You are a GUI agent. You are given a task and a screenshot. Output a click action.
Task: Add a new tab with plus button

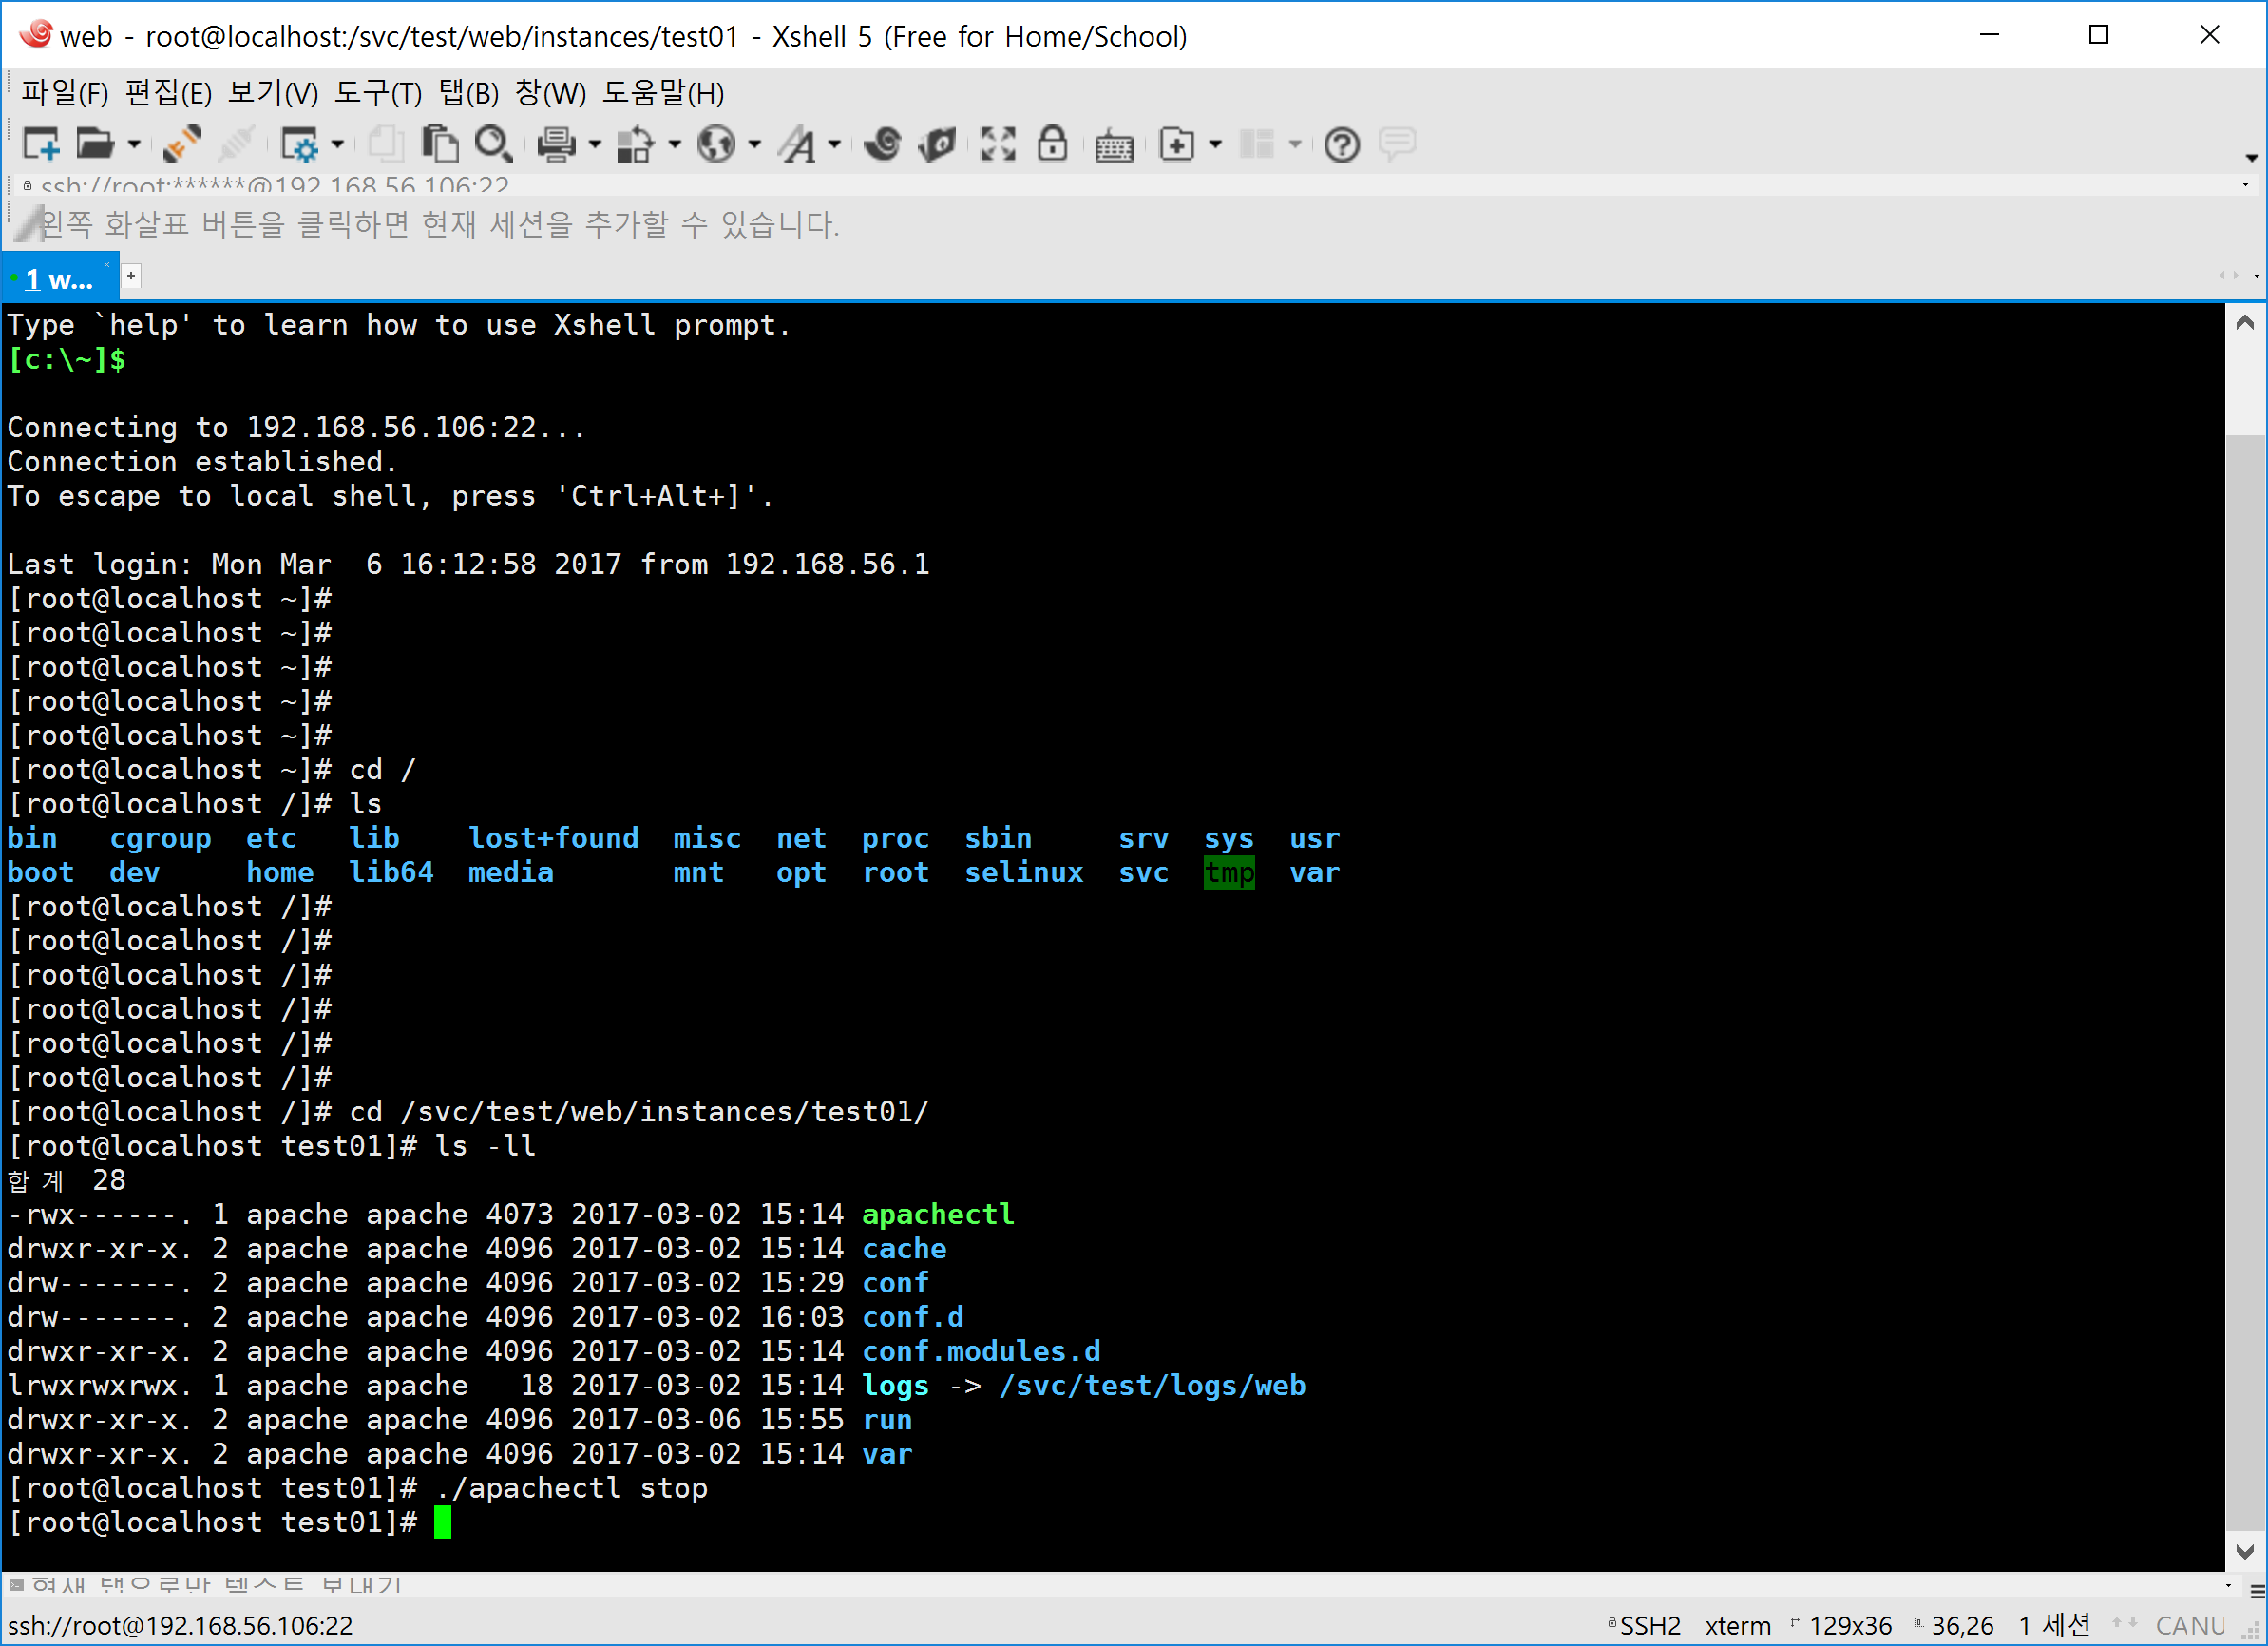131,276
